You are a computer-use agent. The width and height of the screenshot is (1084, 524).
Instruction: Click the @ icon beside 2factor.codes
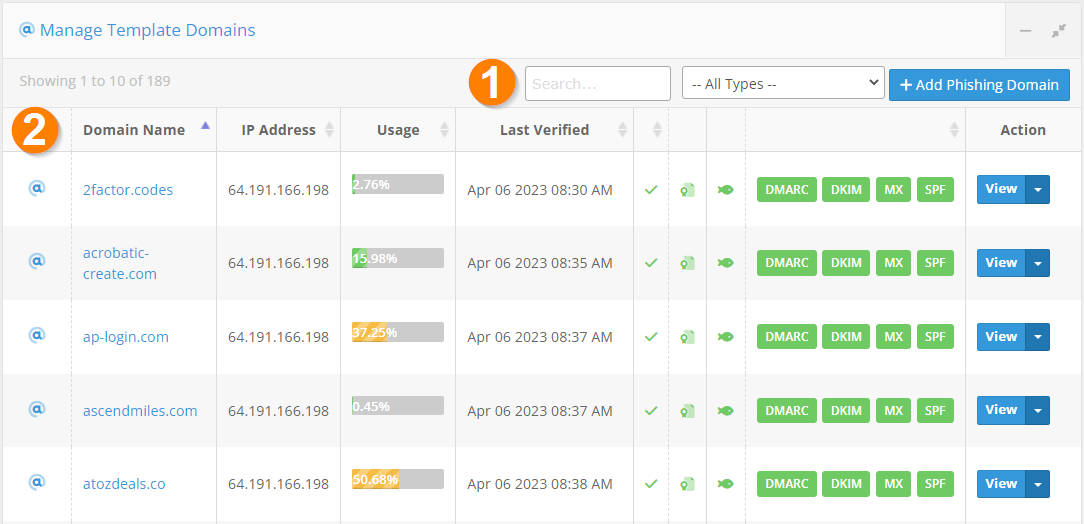coord(37,188)
